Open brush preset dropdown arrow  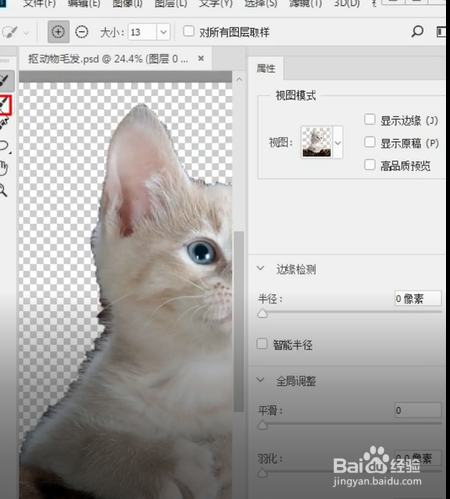(26, 33)
